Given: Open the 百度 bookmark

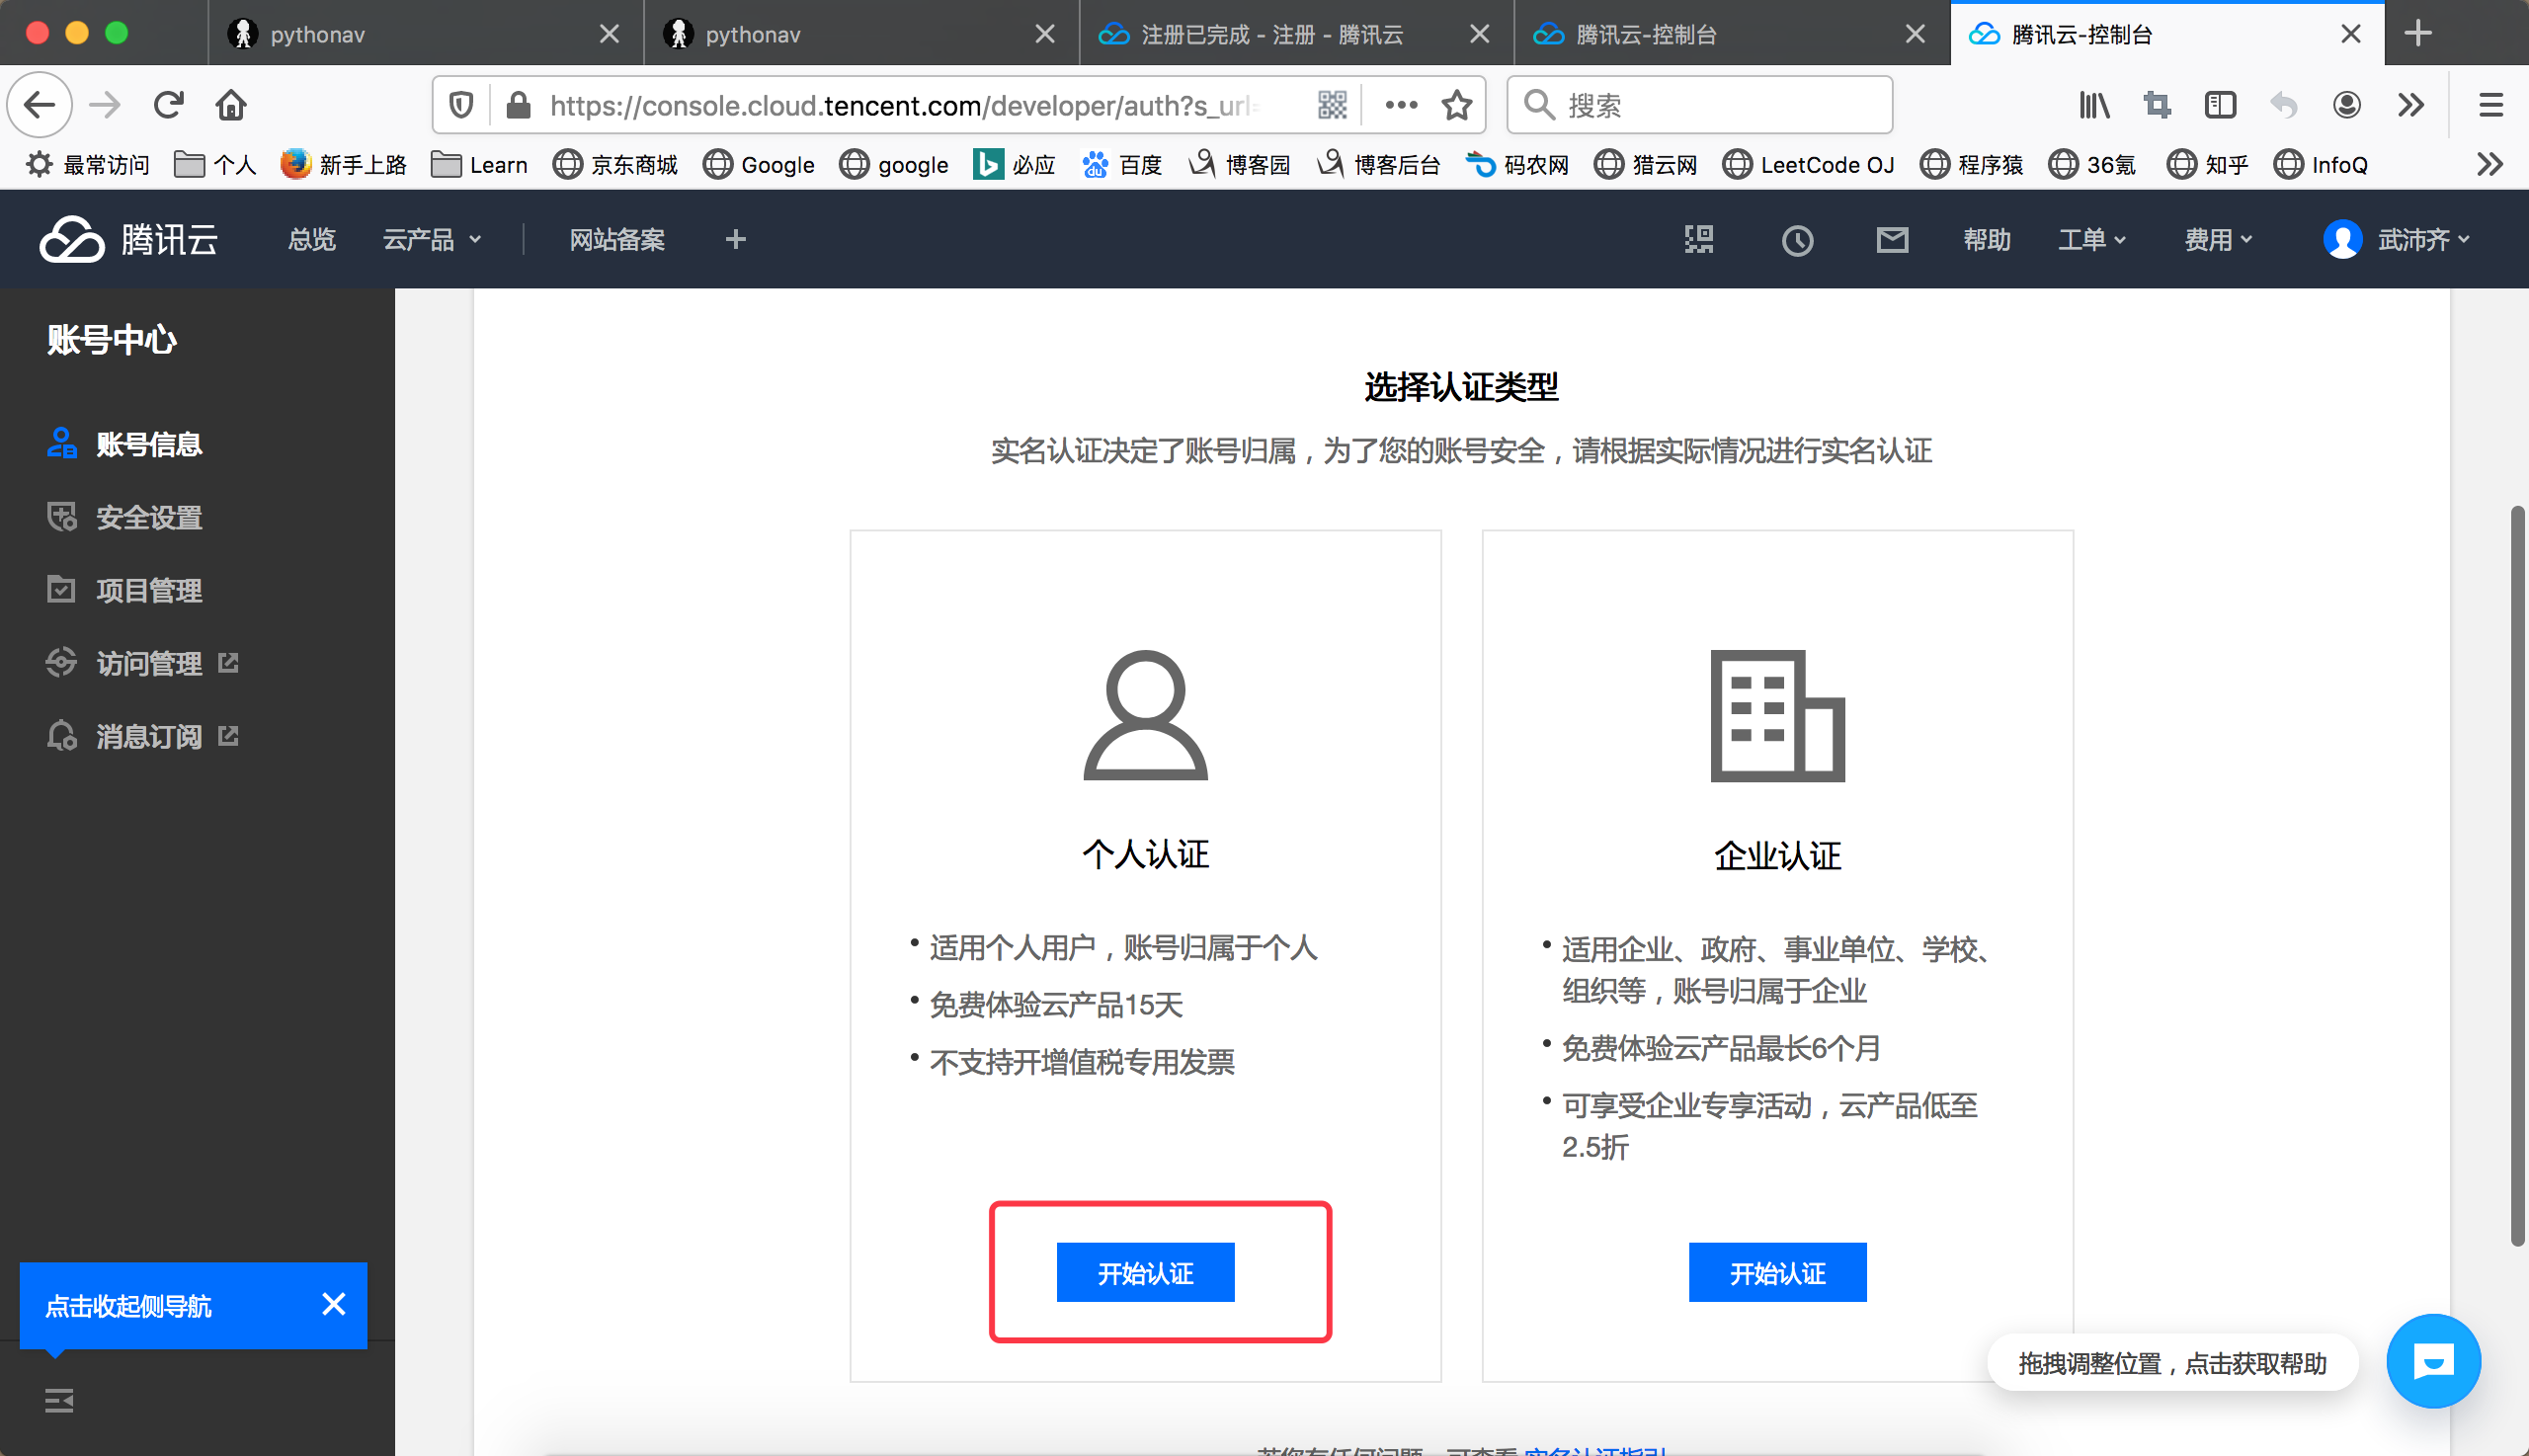Looking at the screenshot, I should [x=1121, y=164].
